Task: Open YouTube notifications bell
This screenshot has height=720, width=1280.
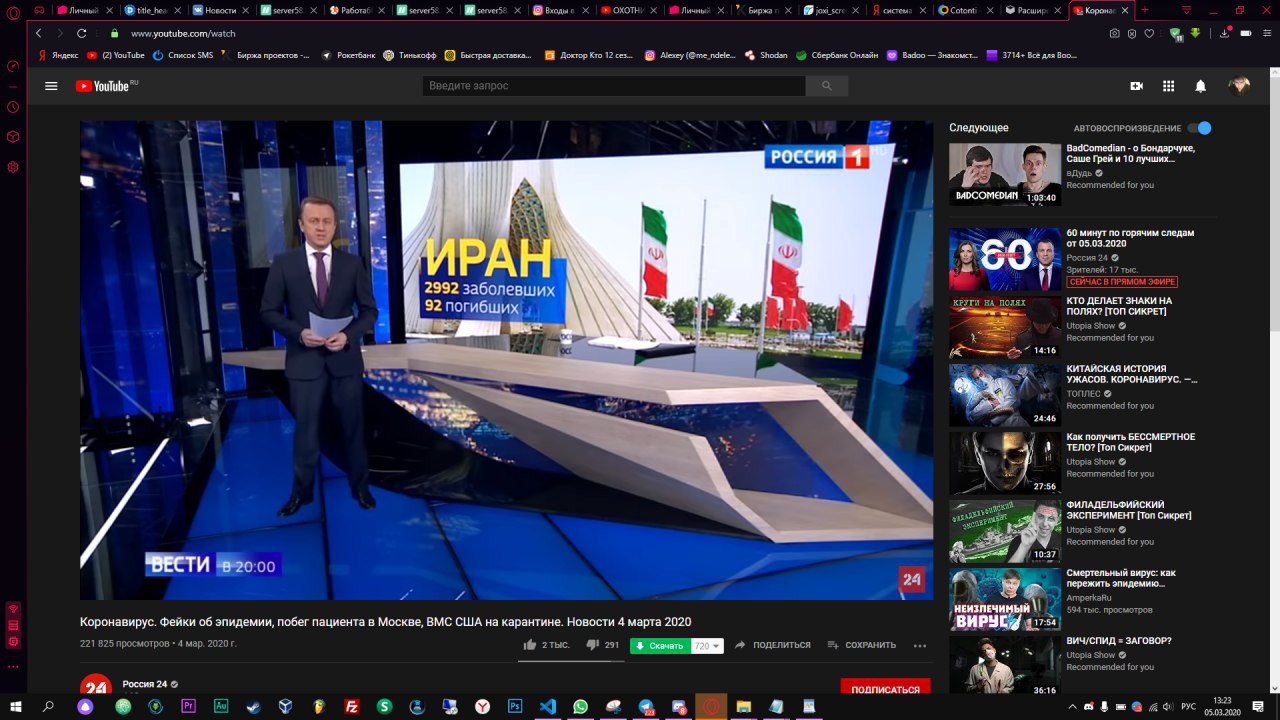Action: [1200, 86]
